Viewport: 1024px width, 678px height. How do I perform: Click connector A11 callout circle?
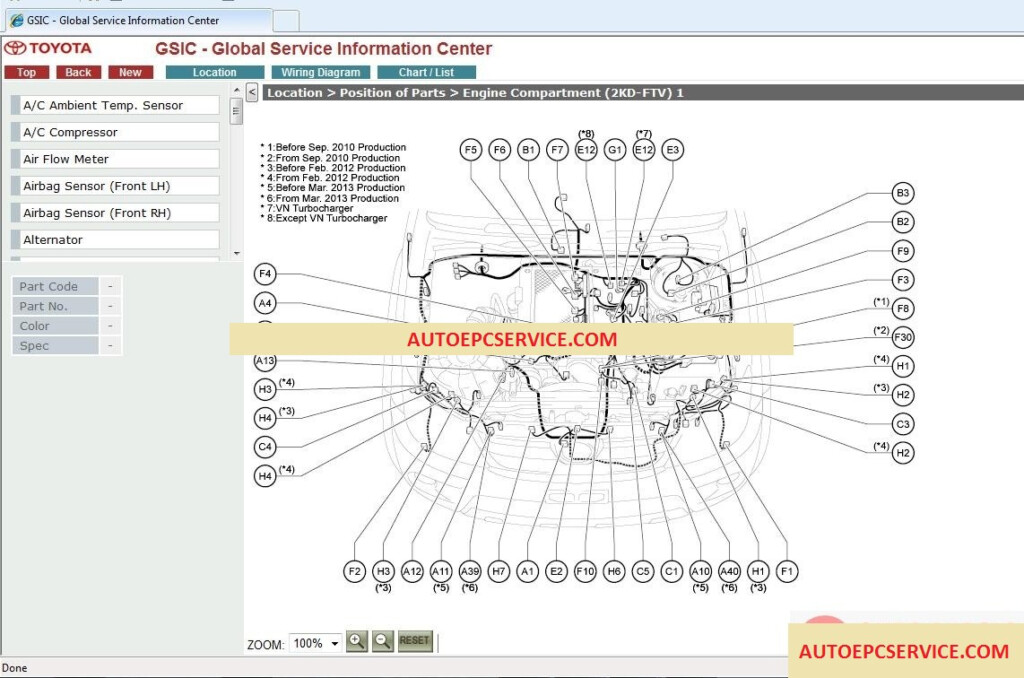[x=441, y=572]
